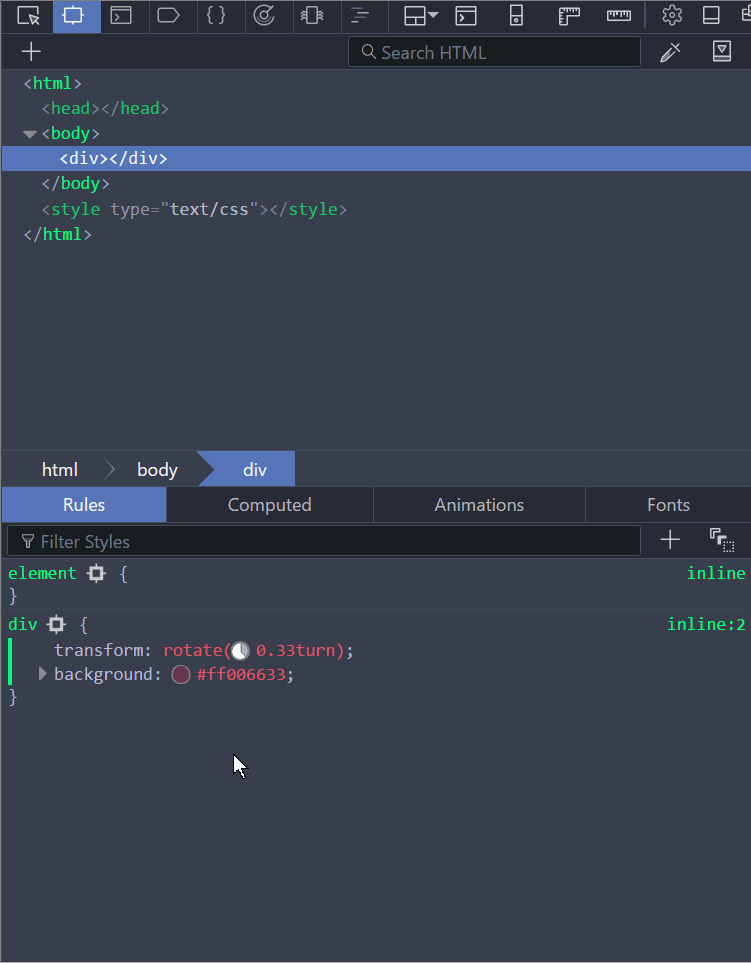Click the element selector text
The height and width of the screenshot is (963, 751).
pos(42,573)
